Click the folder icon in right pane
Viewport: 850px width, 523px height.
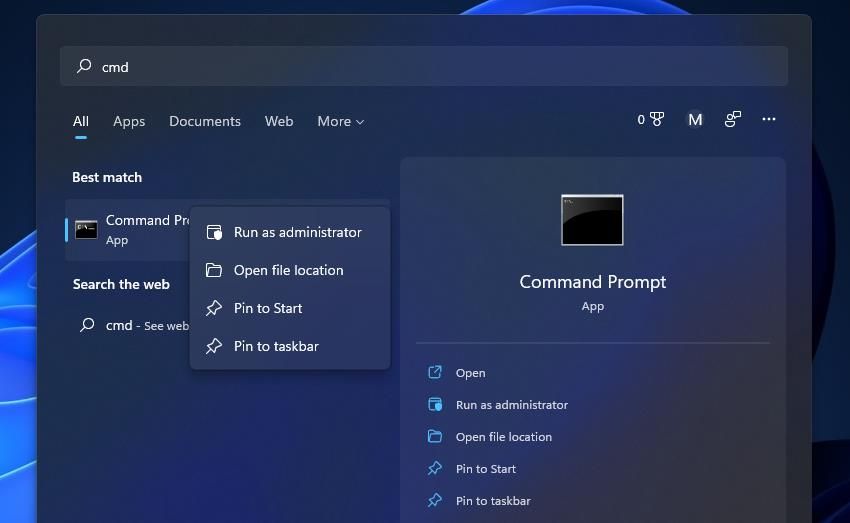pos(435,436)
